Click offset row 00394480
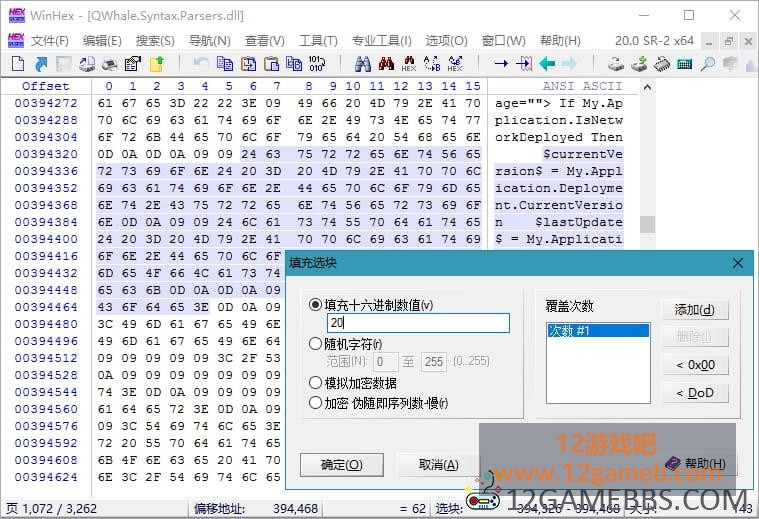 pyautogui.click(x=46, y=324)
